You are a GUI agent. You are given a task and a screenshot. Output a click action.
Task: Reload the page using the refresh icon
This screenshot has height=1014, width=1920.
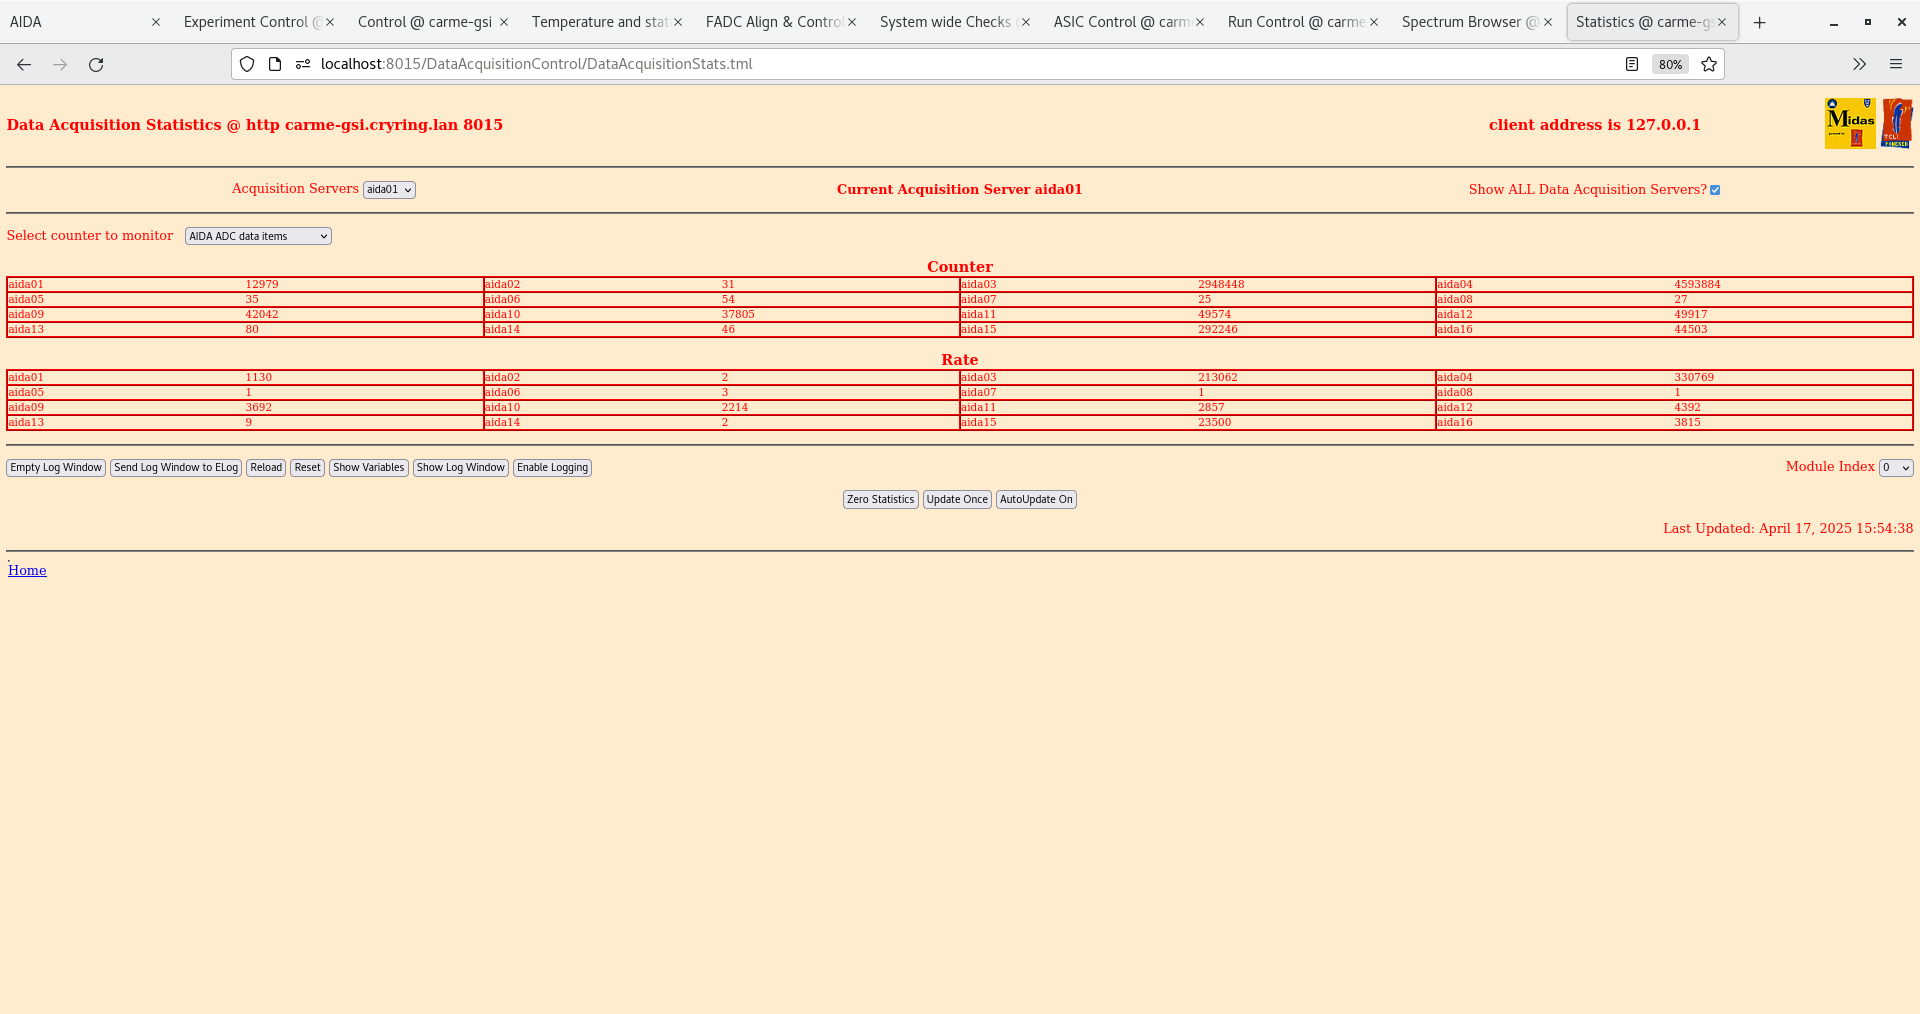pyautogui.click(x=96, y=64)
